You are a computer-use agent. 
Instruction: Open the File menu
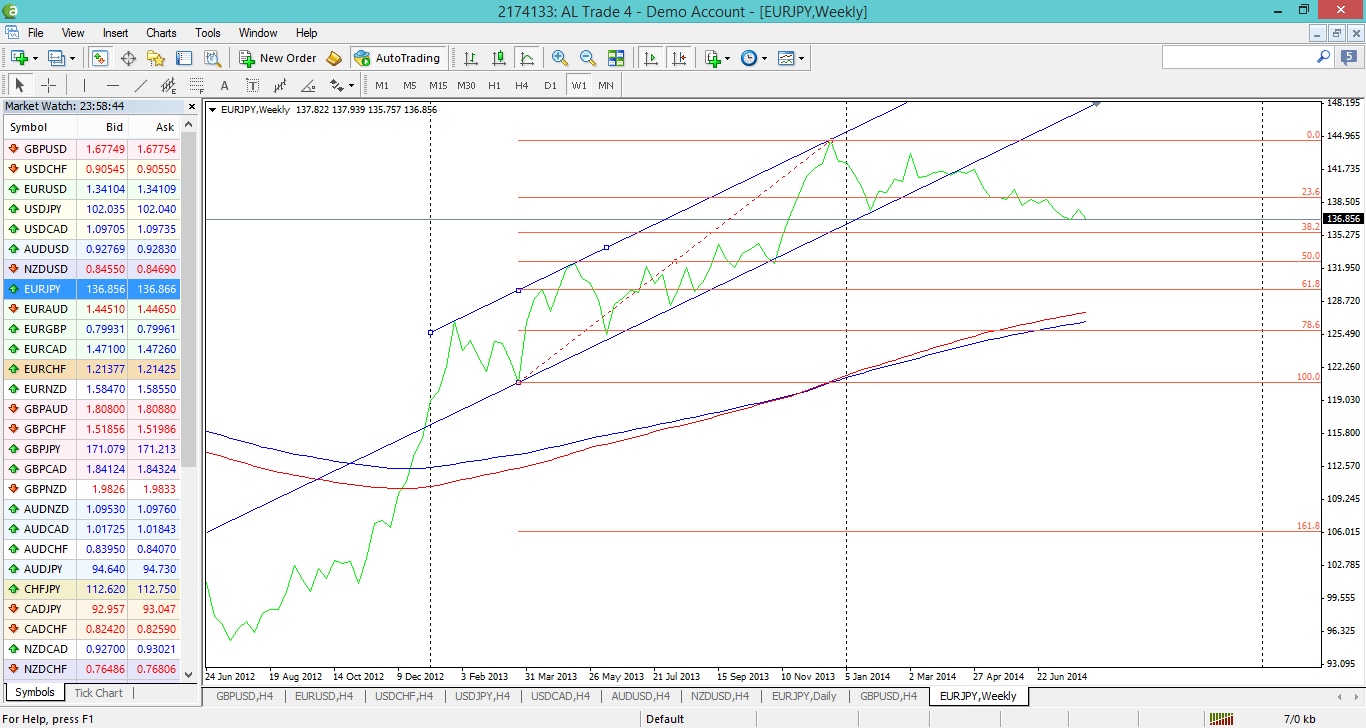tap(36, 33)
